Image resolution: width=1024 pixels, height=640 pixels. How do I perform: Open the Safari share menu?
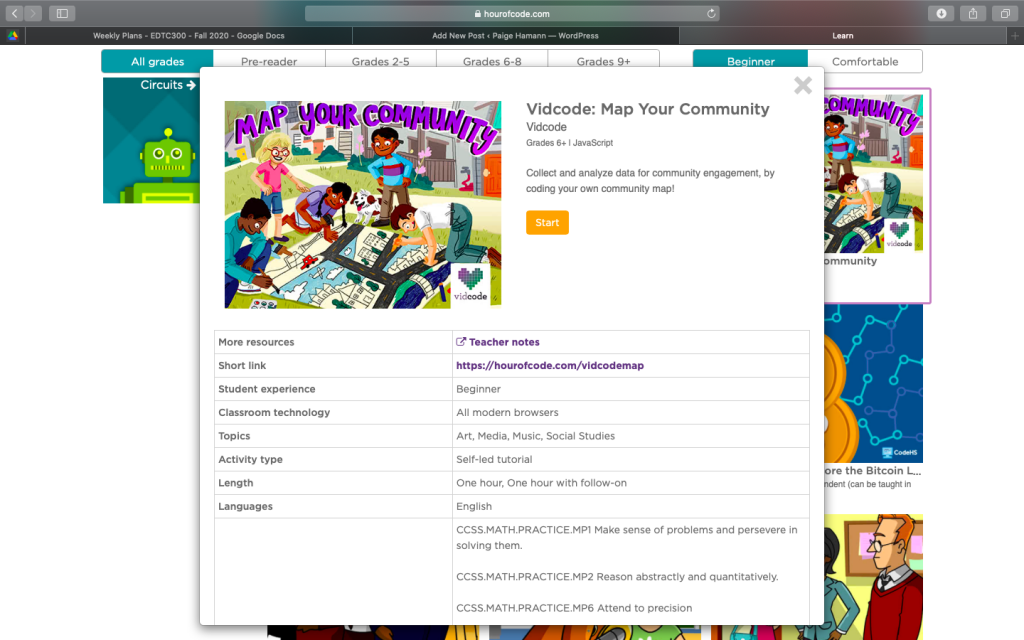(973, 13)
